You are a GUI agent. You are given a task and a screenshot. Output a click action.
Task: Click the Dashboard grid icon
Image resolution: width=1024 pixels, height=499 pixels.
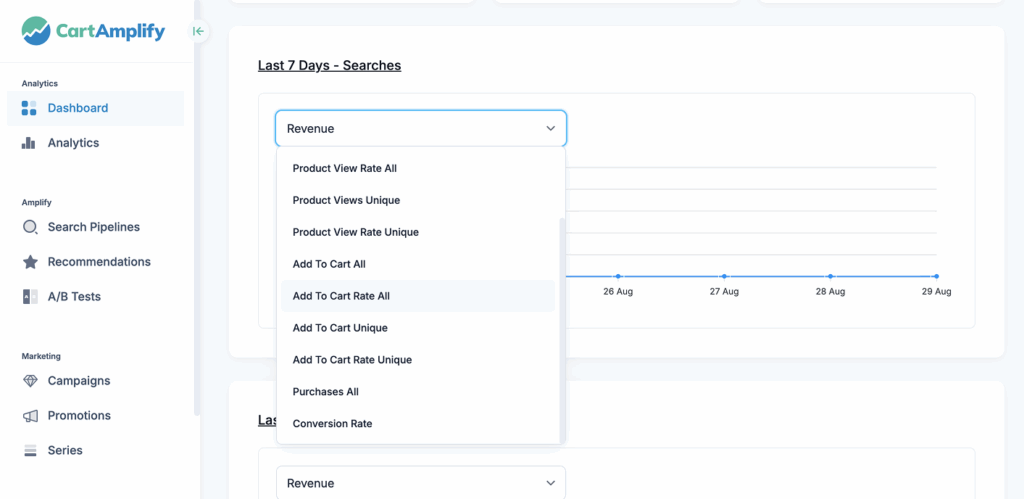[30, 108]
